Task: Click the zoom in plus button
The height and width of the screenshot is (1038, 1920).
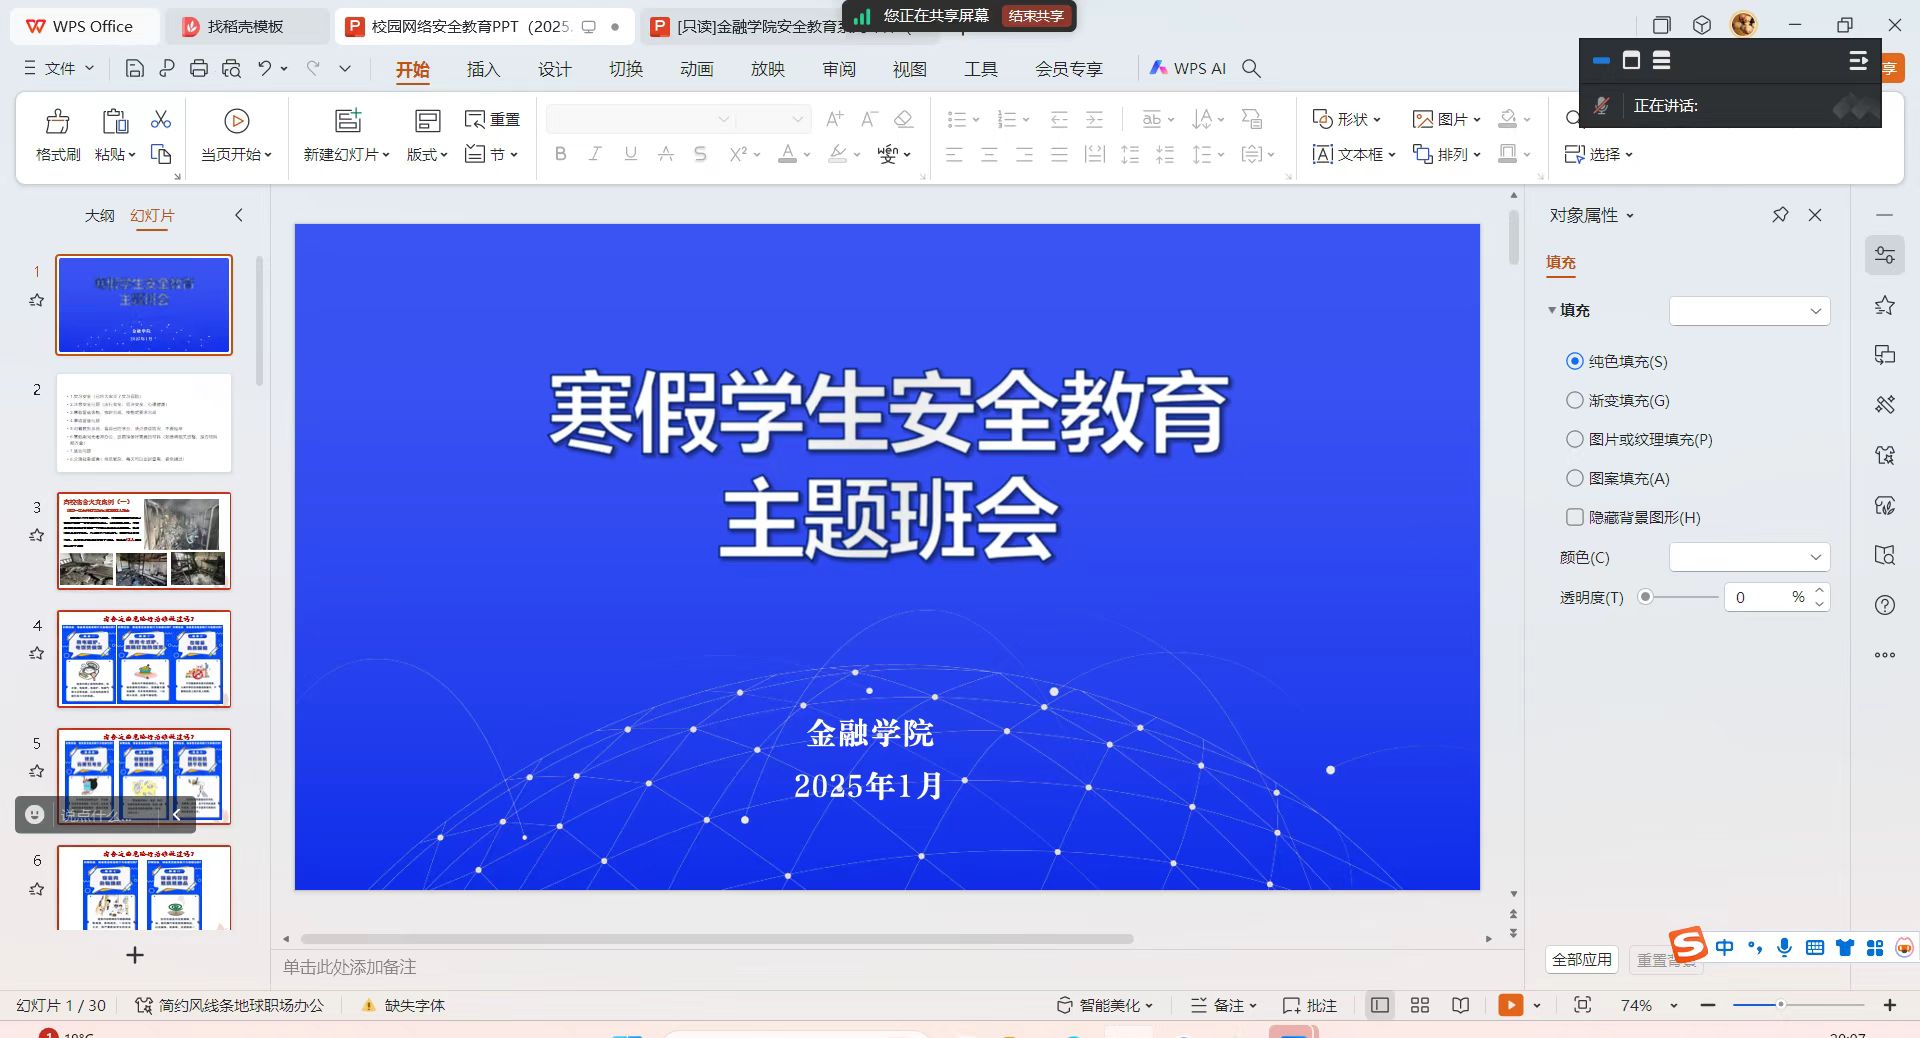Action: click(x=1889, y=1005)
